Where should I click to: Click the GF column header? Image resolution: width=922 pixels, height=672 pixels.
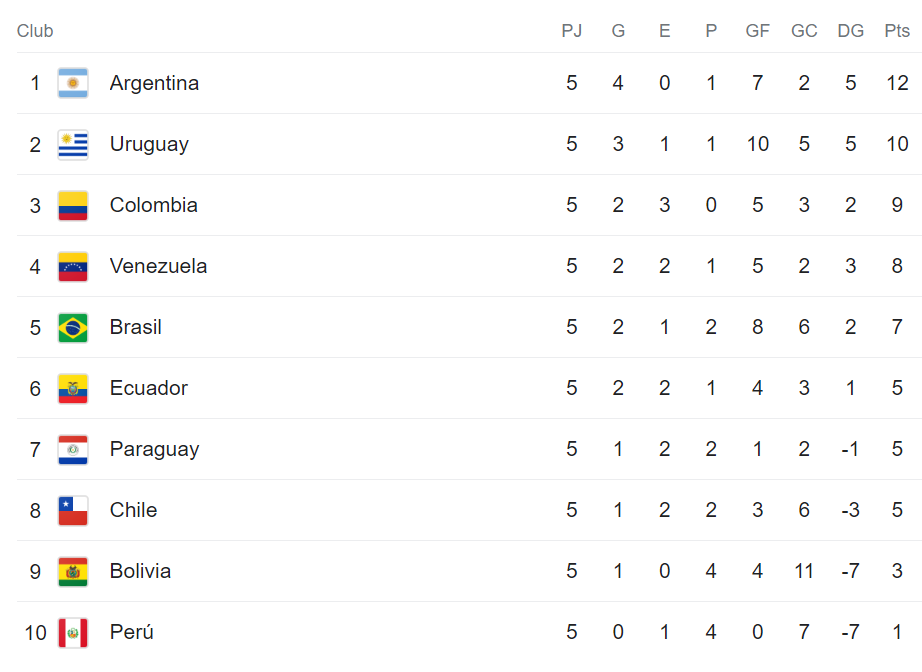point(757,31)
